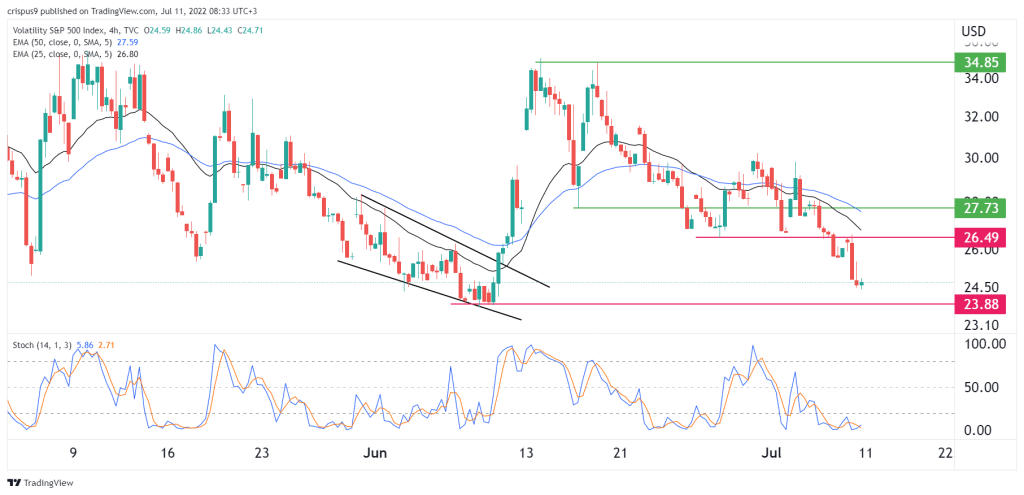Click the TradingView logo at bottom left
The image size is (1024, 495).
(40, 483)
